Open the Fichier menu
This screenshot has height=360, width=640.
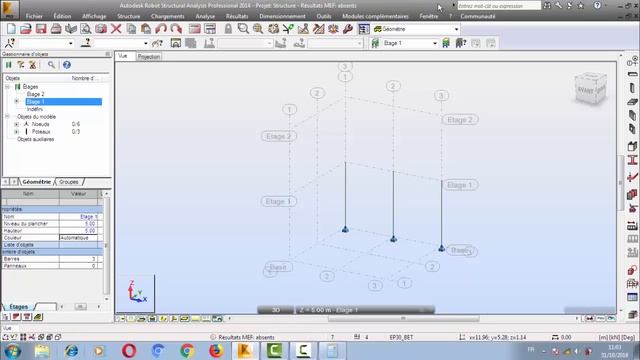tap(34, 16)
